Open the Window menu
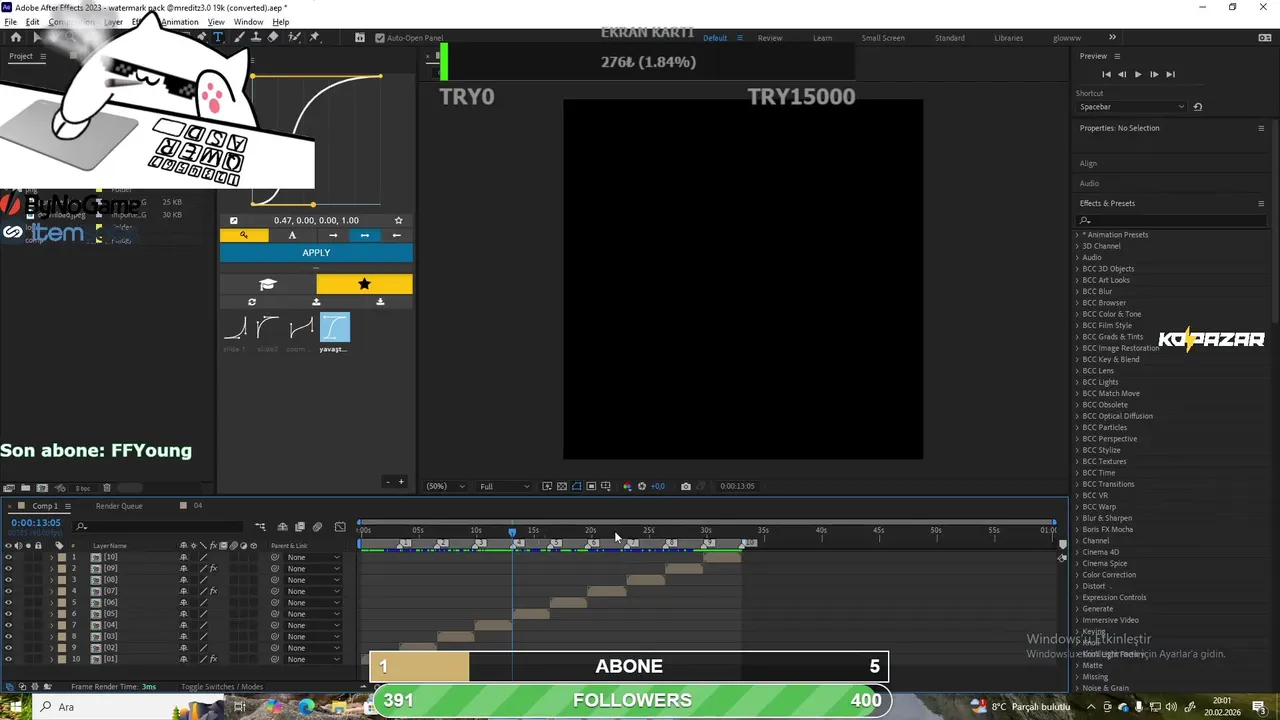 point(248,22)
